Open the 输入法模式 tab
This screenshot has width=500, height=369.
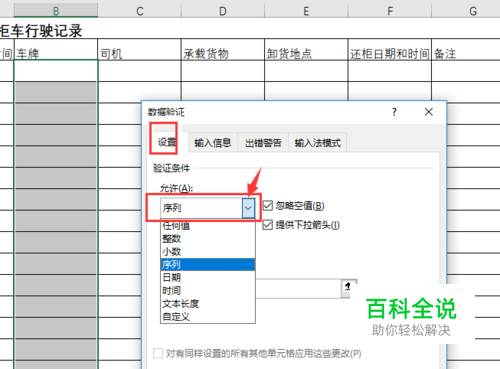click(x=318, y=143)
